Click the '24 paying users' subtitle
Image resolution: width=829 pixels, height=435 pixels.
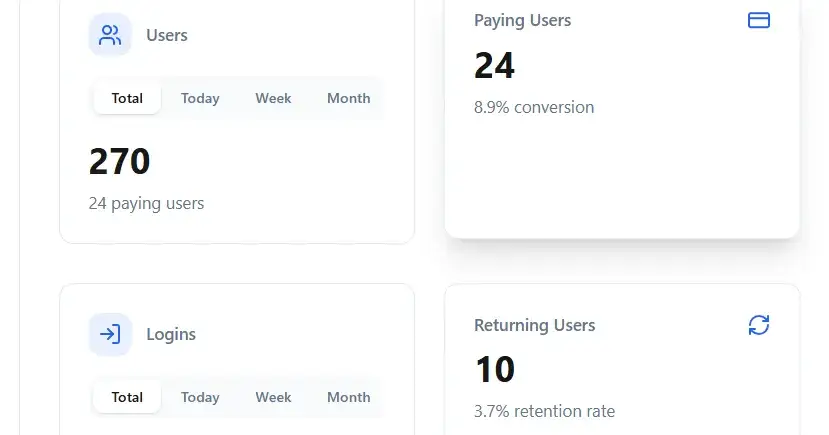tap(146, 203)
